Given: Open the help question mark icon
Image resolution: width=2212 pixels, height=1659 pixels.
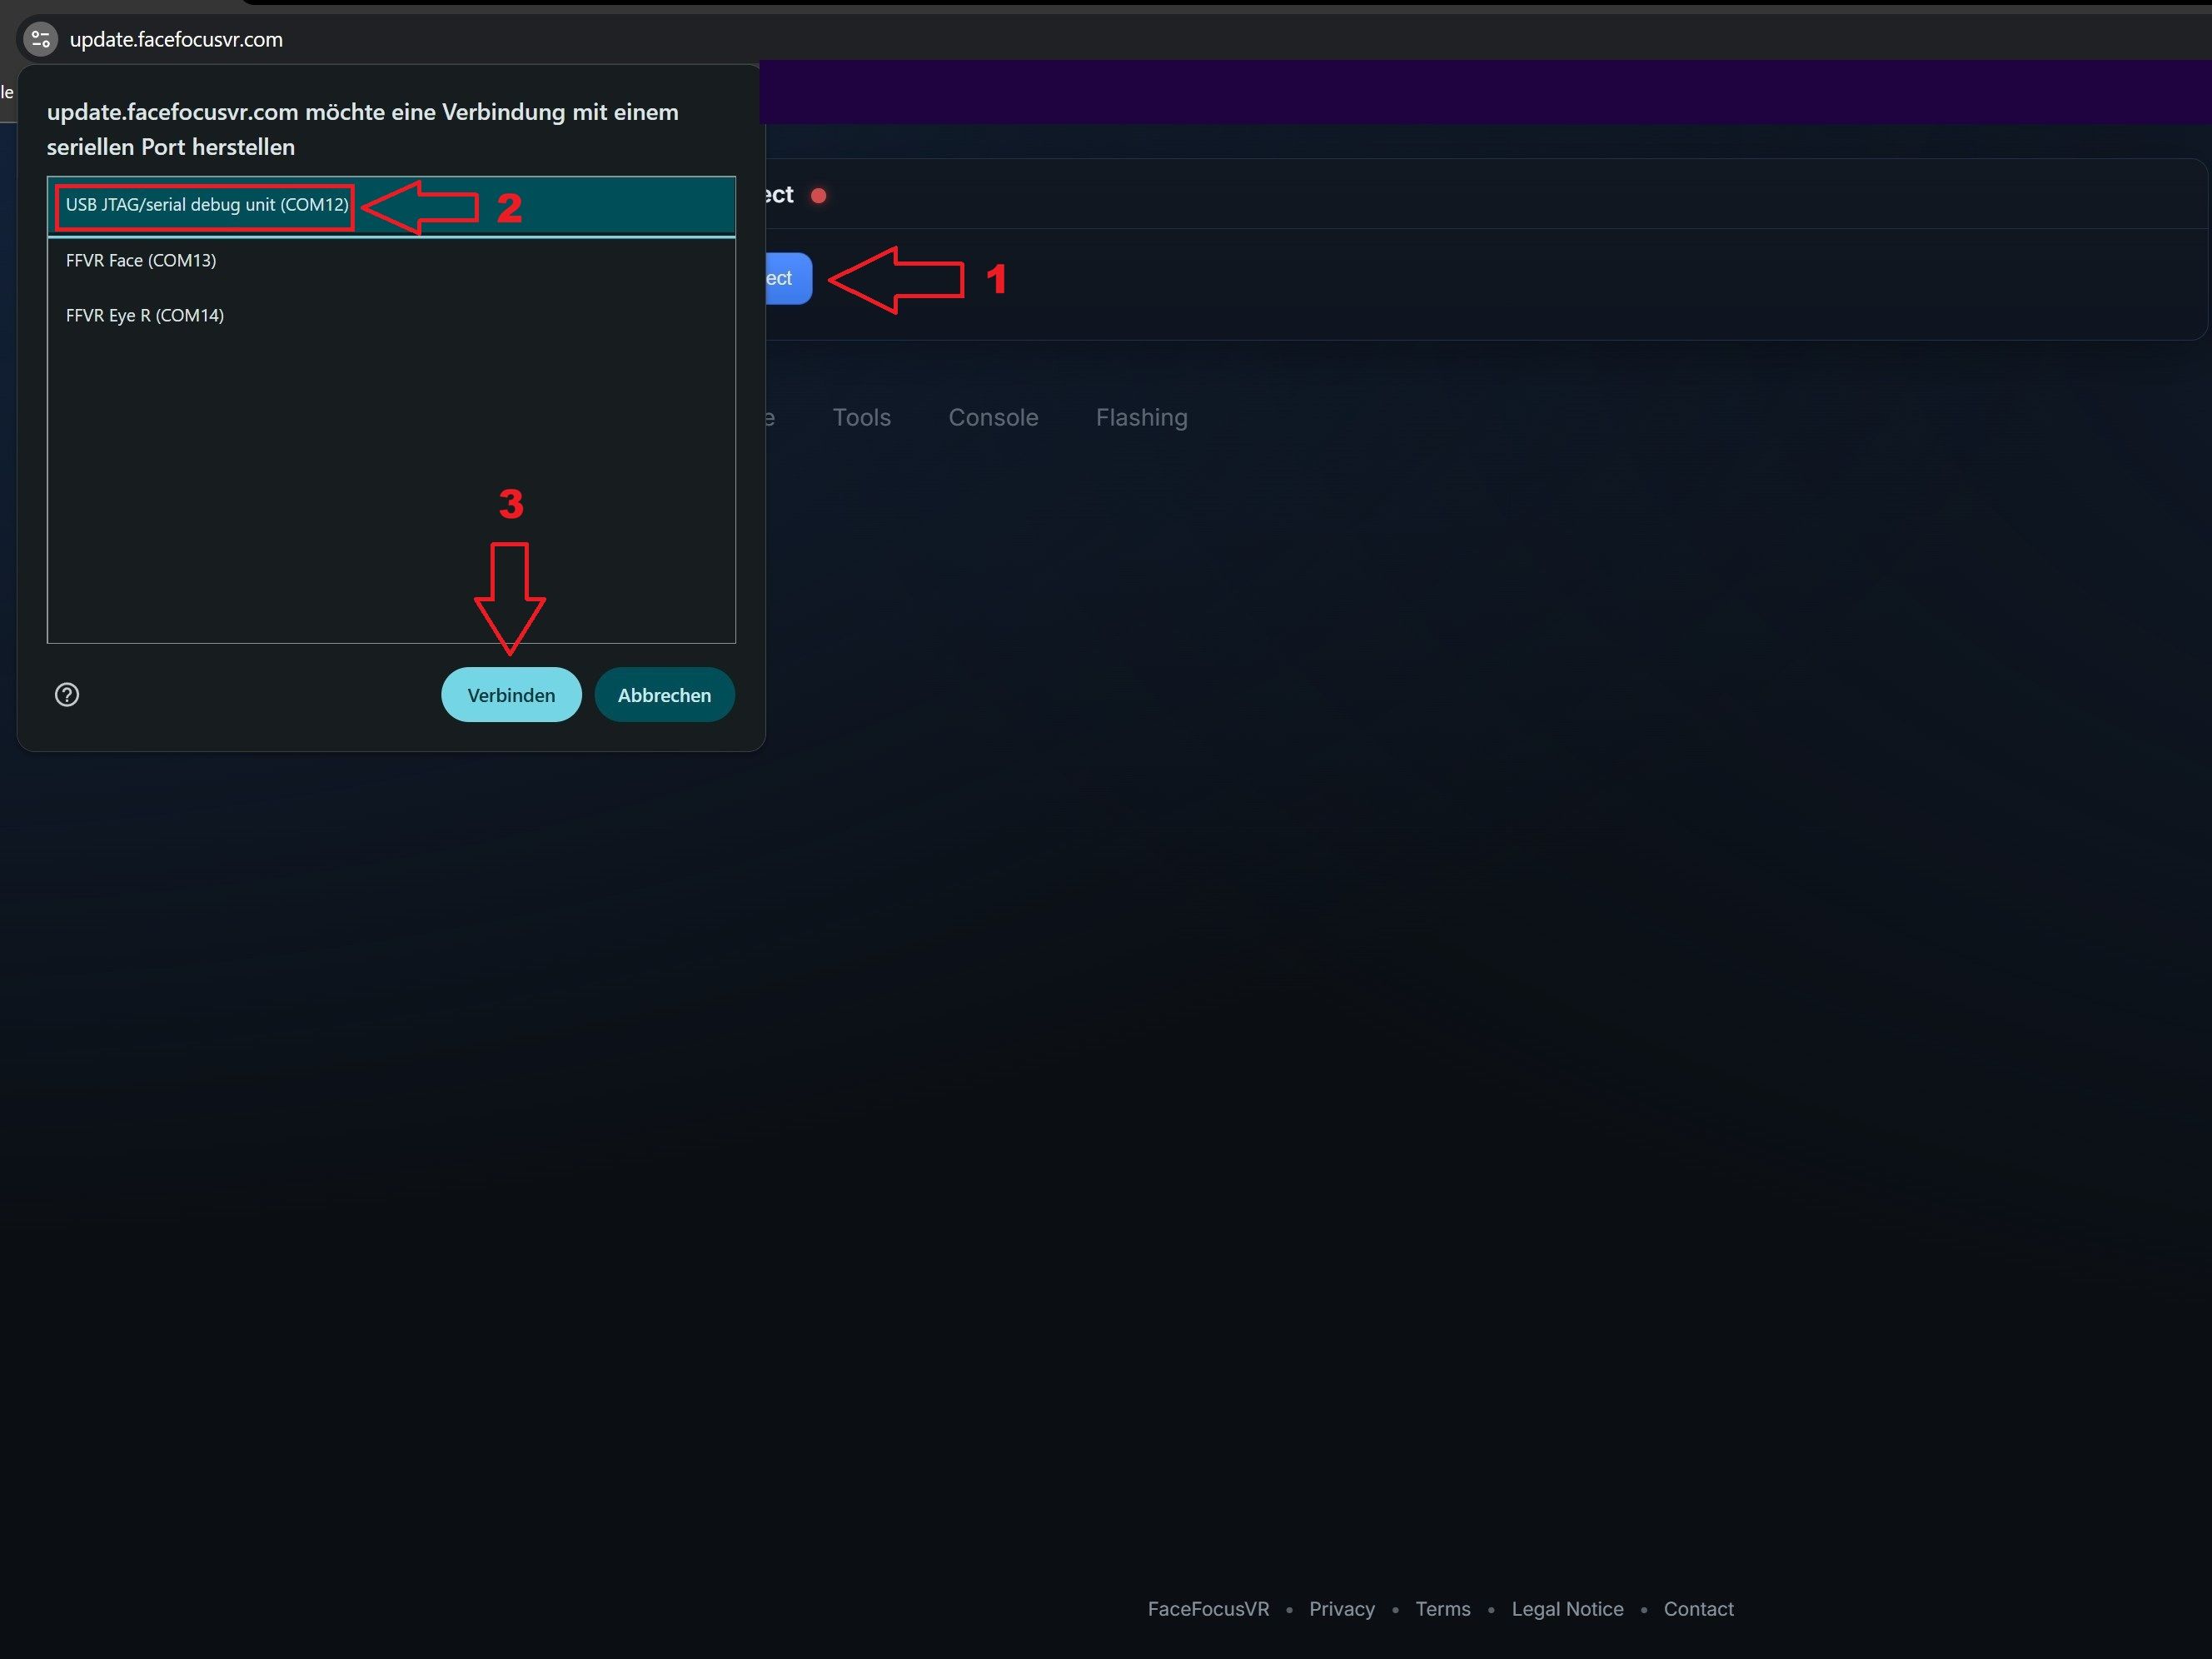Looking at the screenshot, I should [x=67, y=695].
